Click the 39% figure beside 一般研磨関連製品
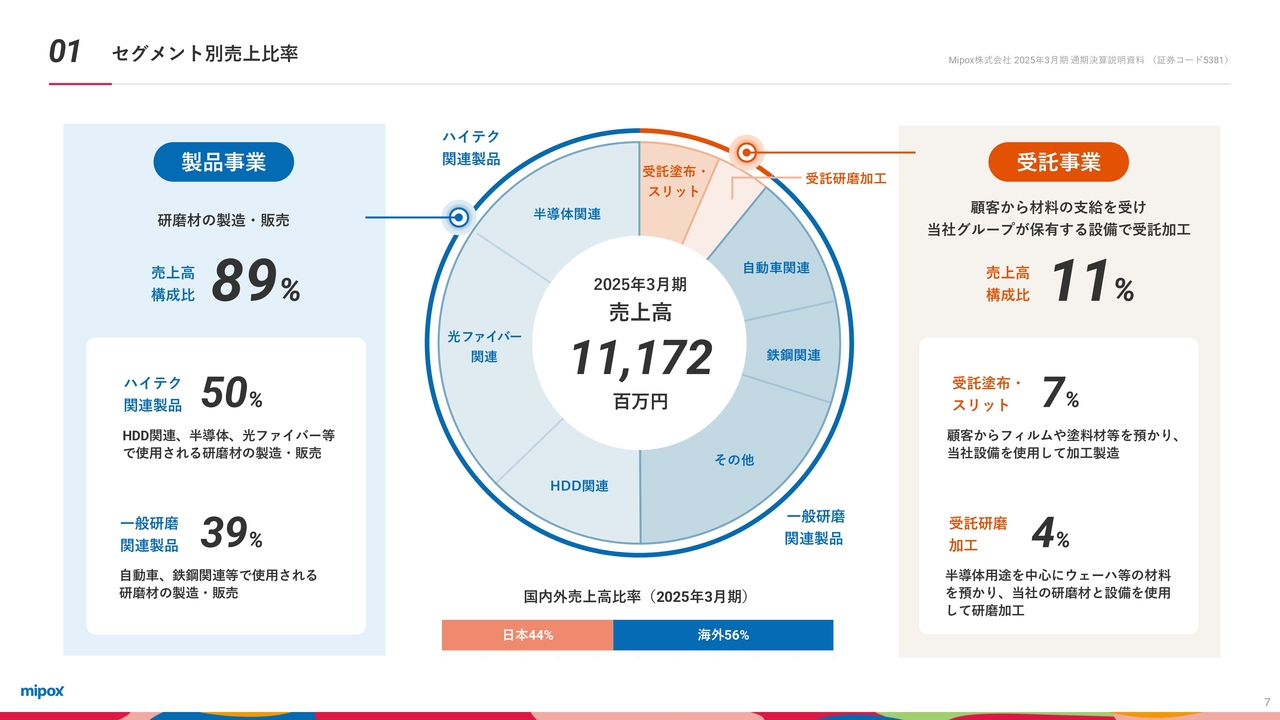 [x=232, y=534]
